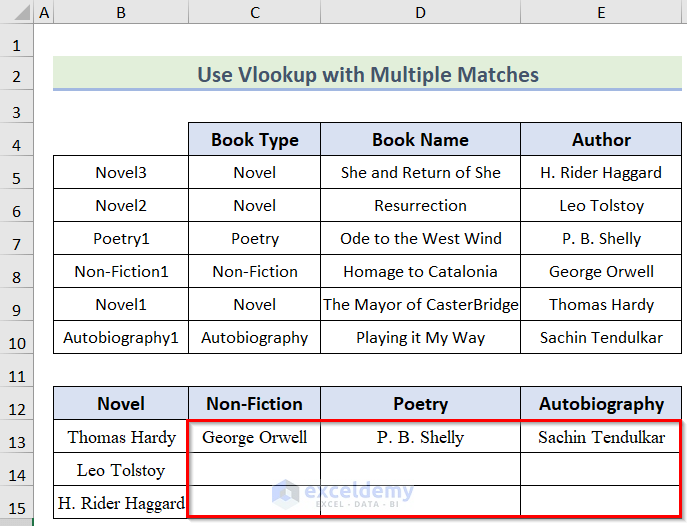Select the narrow column A header

point(44,13)
